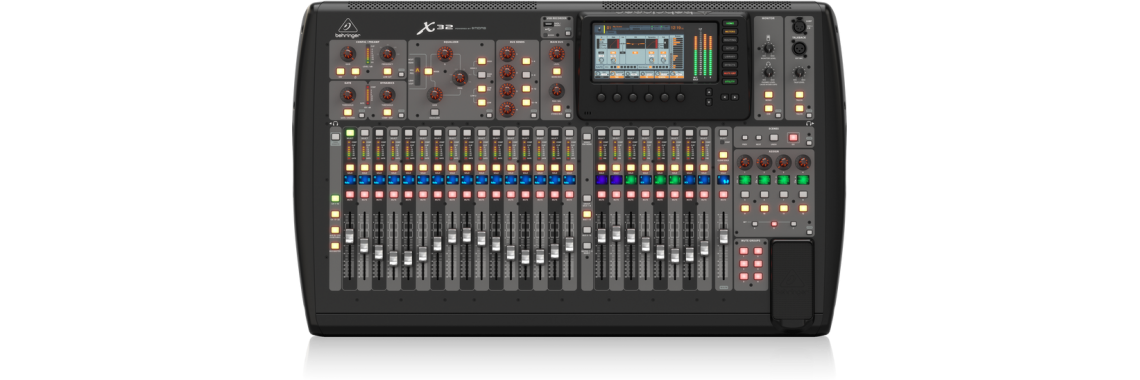
Task: Toggle the Main Stereo button in Main Bus
Action: click(x=557, y=108)
